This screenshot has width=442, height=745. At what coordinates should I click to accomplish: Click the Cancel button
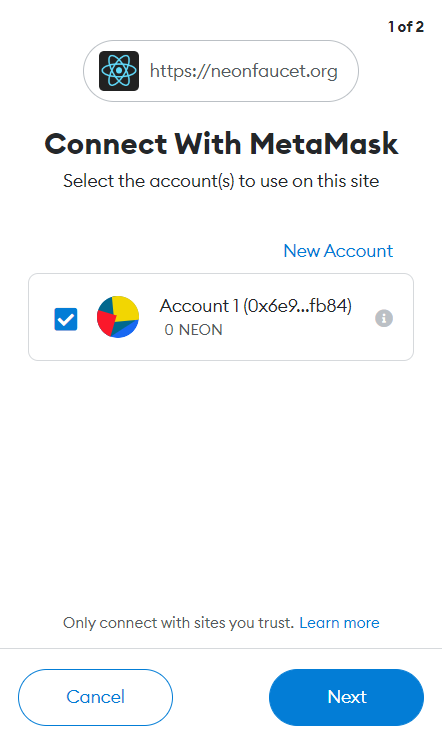pyautogui.click(x=96, y=697)
